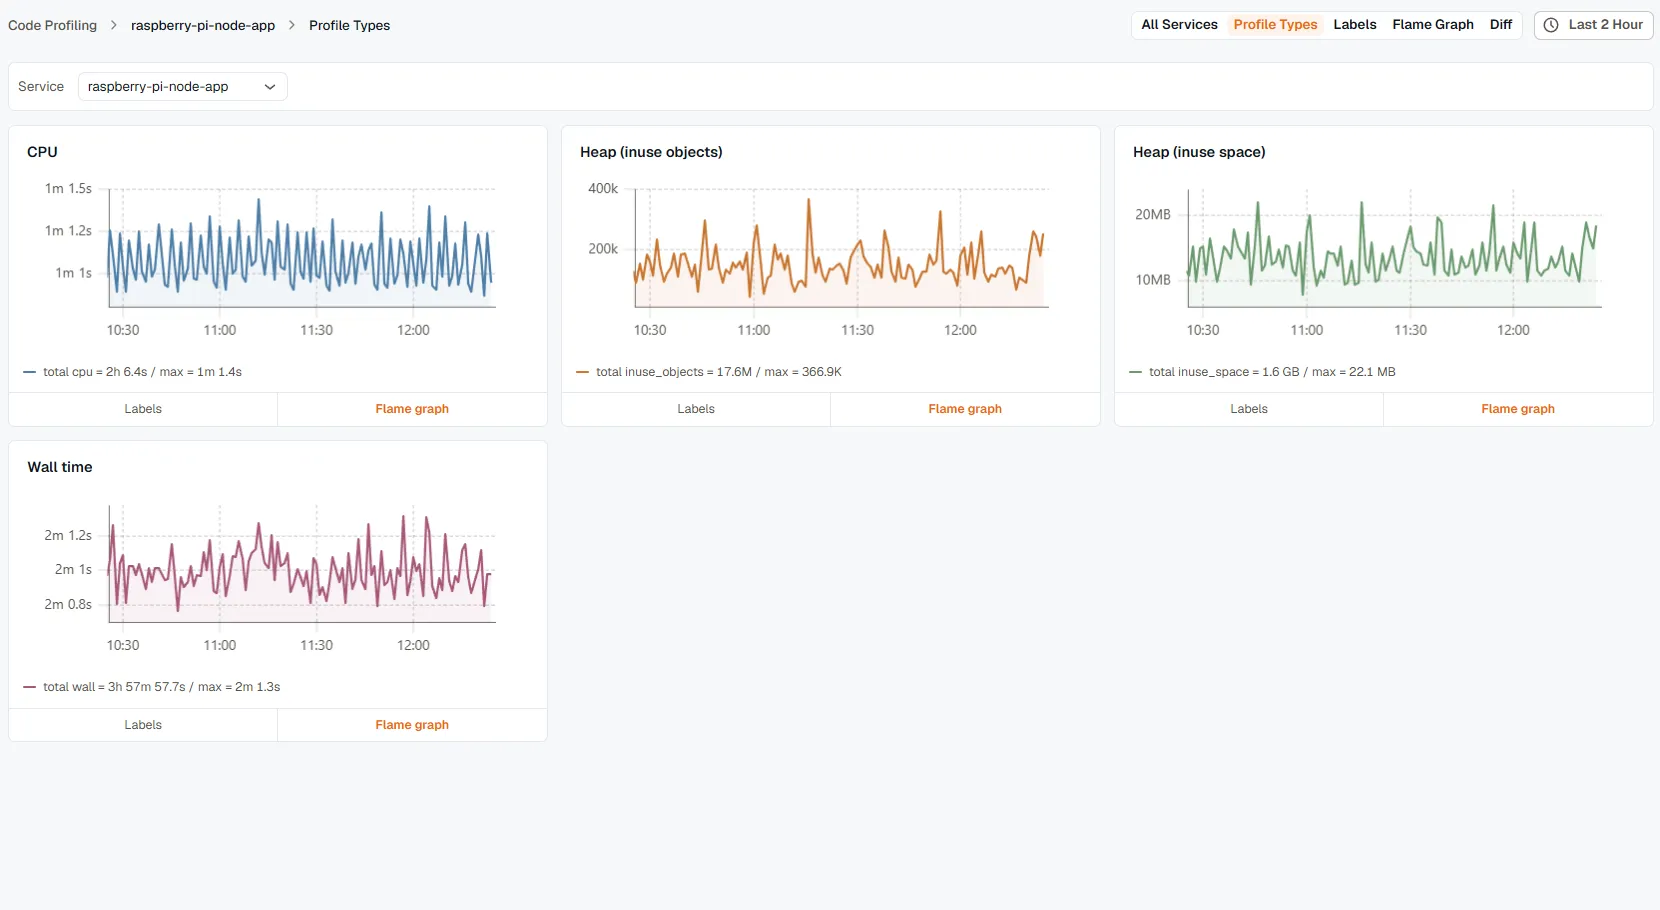This screenshot has height=910, width=1660.
Task: Switch to the All Services tab
Action: (1179, 25)
